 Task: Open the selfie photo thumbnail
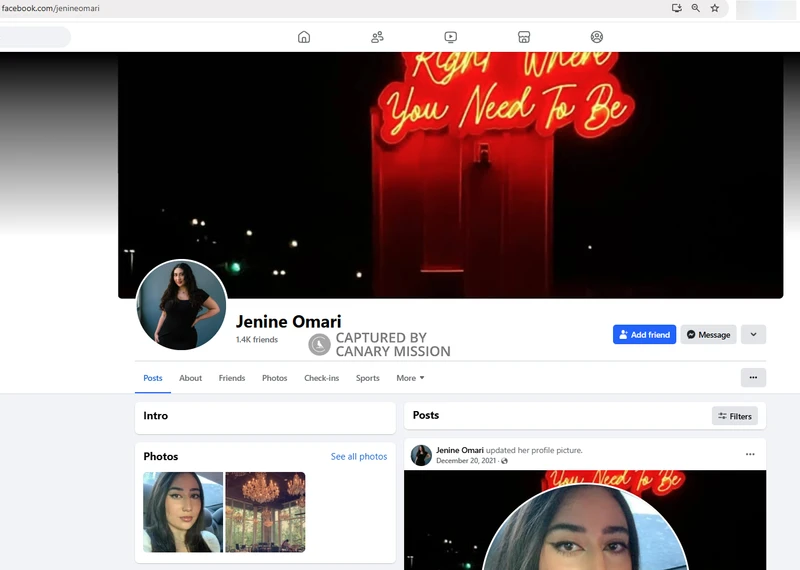coord(183,512)
